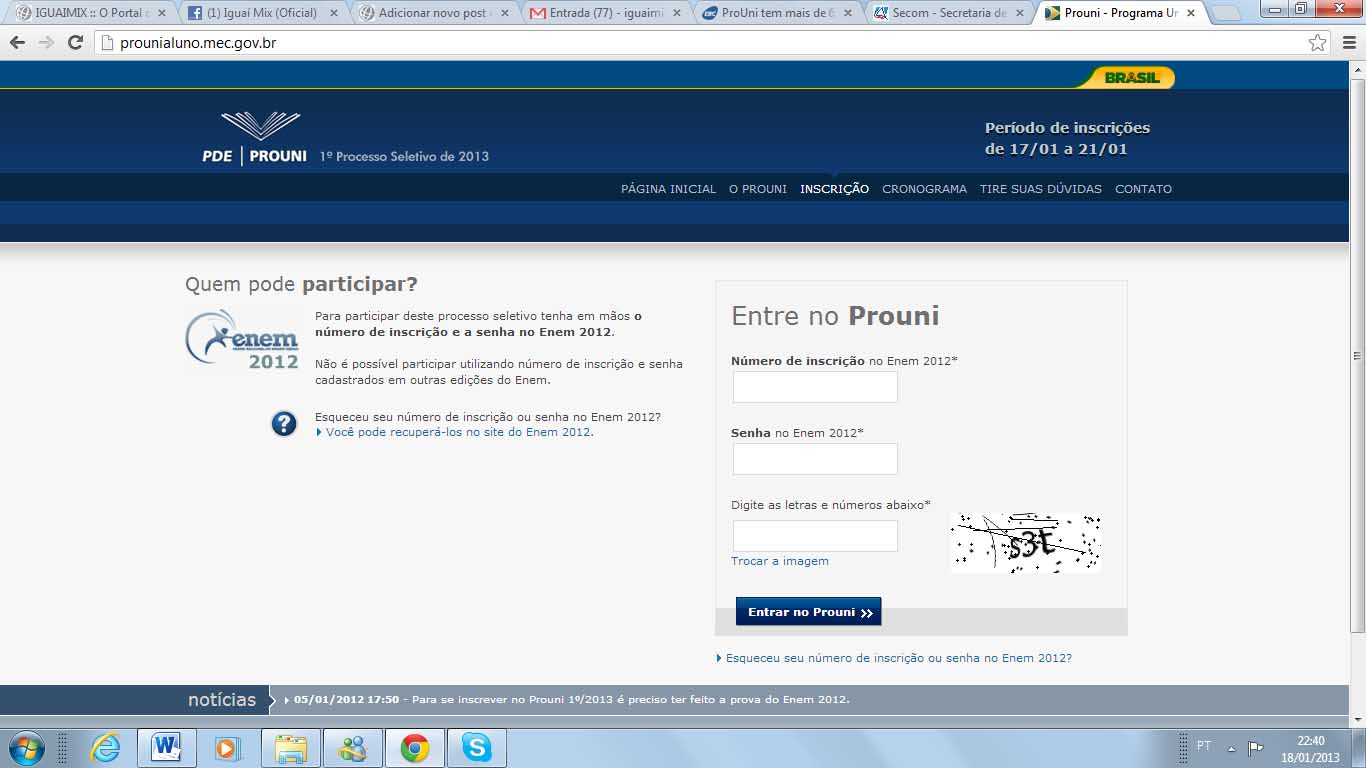Screen dimensions: 1366x768
Task: Focus the Número de inscrição field
Action: point(815,387)
